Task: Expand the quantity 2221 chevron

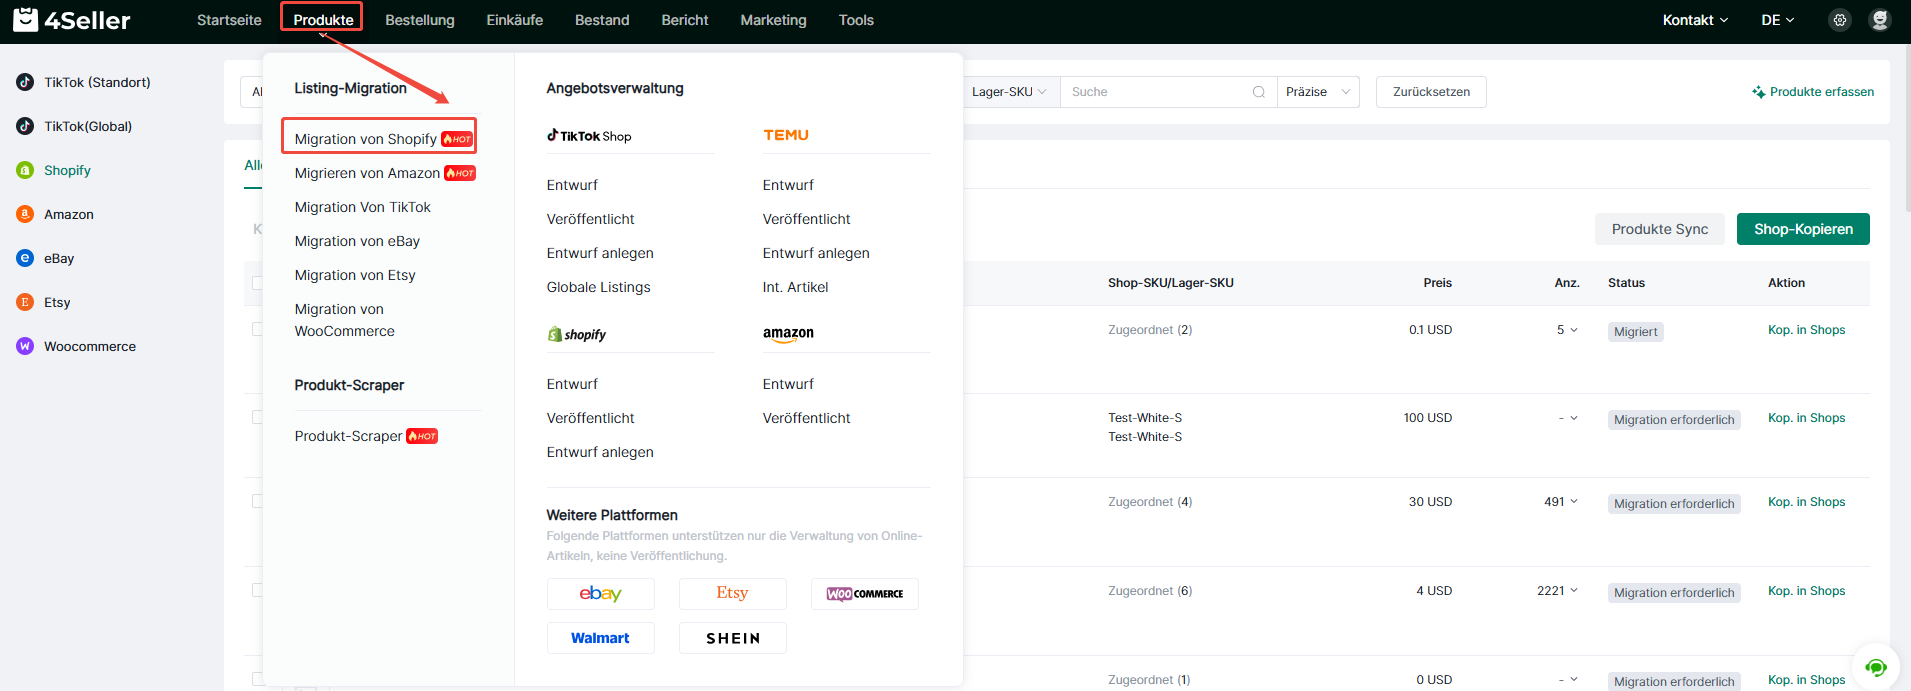Action: (x=1574, y=591)
